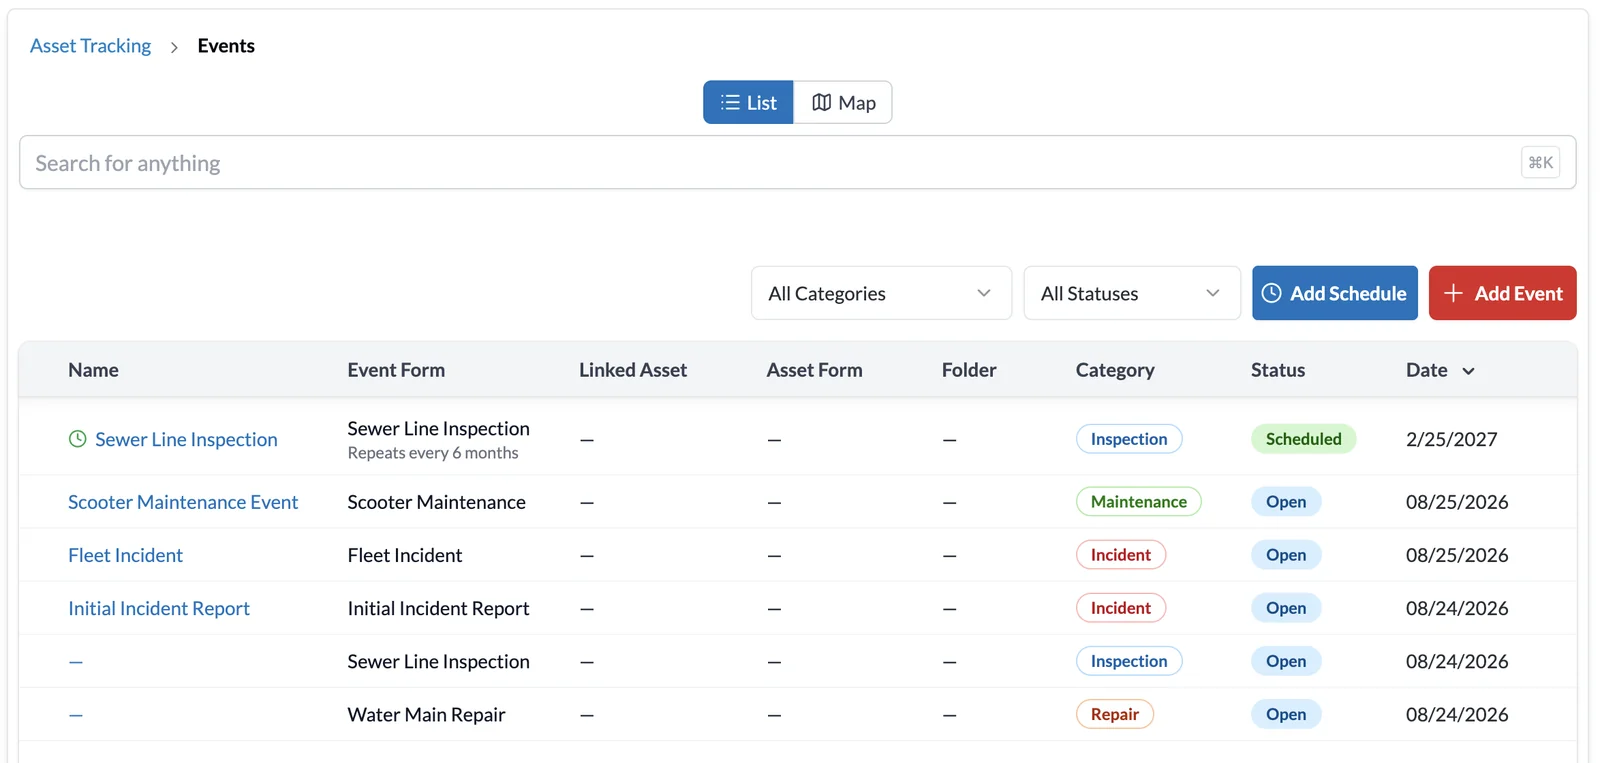Open the Fleet Incident event link
Viewport: 1600px width, 763px height.
click(x=125, y=555)
